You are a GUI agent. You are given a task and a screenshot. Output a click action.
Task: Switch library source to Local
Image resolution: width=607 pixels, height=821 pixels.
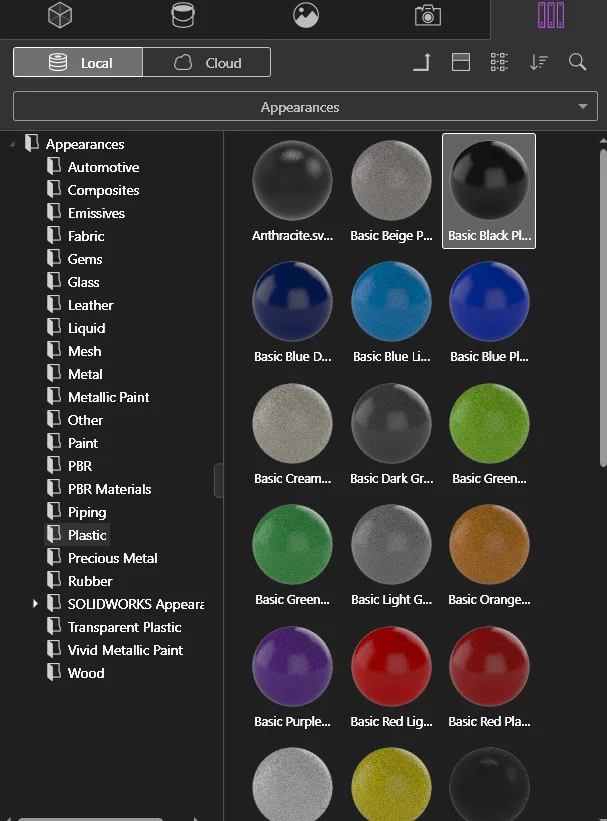79,63
